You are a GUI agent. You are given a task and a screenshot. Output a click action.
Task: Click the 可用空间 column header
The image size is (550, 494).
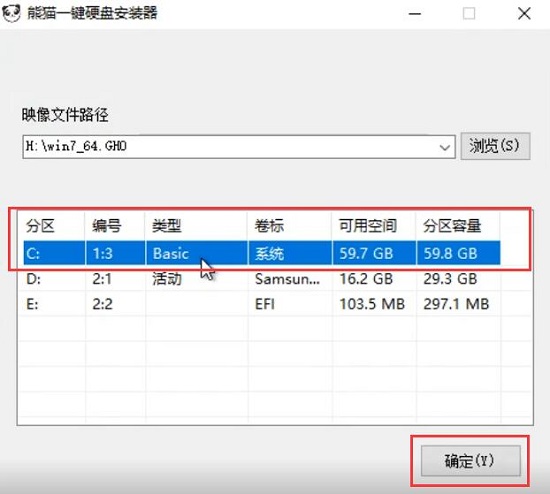coord(374,226)
